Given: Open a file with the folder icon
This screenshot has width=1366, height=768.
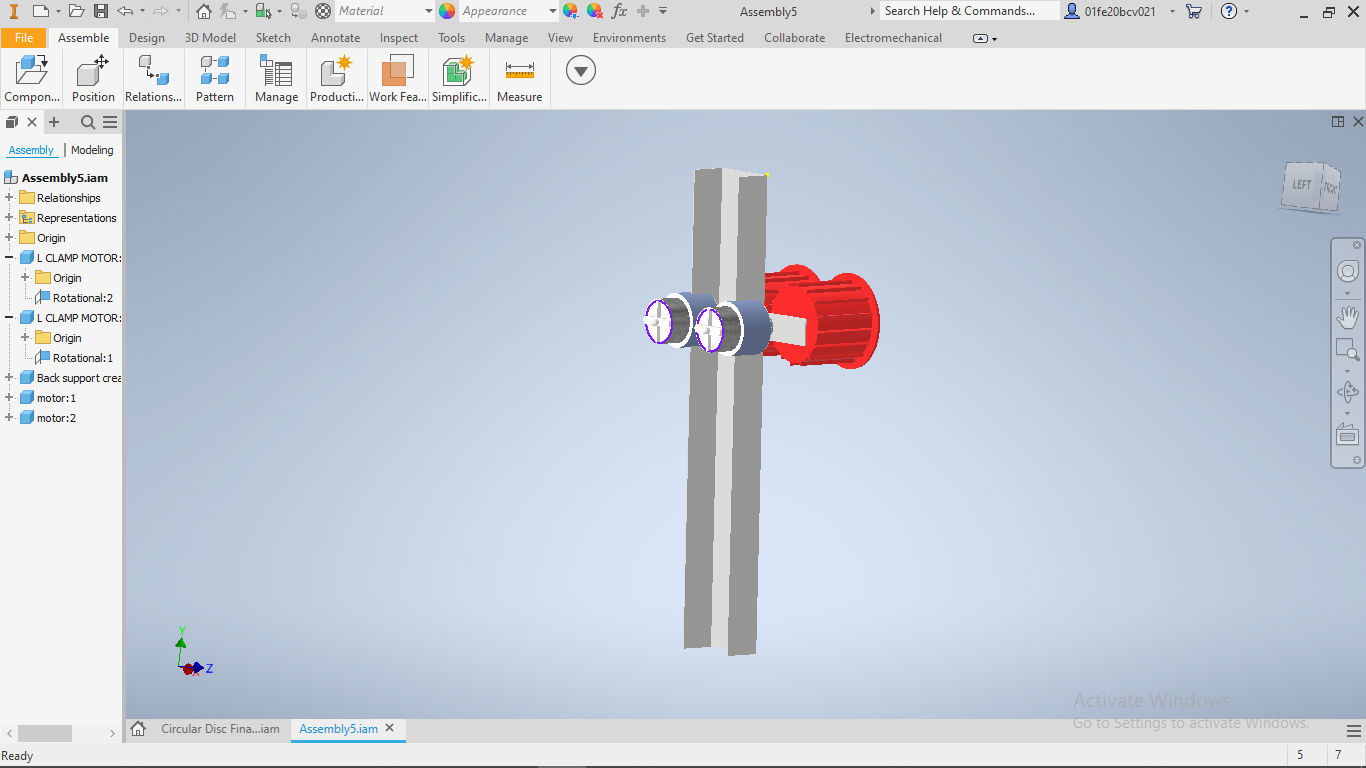Looking at the screenshot, I should [x=76, y=11].
